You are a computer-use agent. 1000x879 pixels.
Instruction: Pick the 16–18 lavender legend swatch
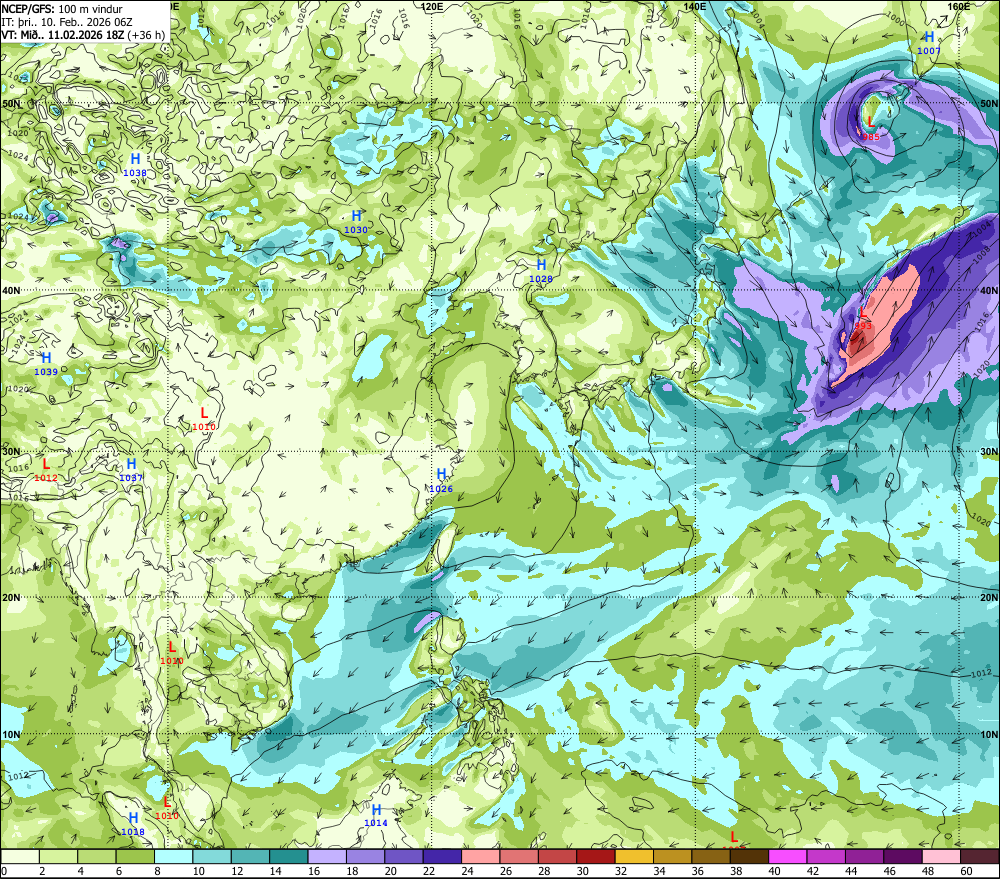click(x=327, y=856)
